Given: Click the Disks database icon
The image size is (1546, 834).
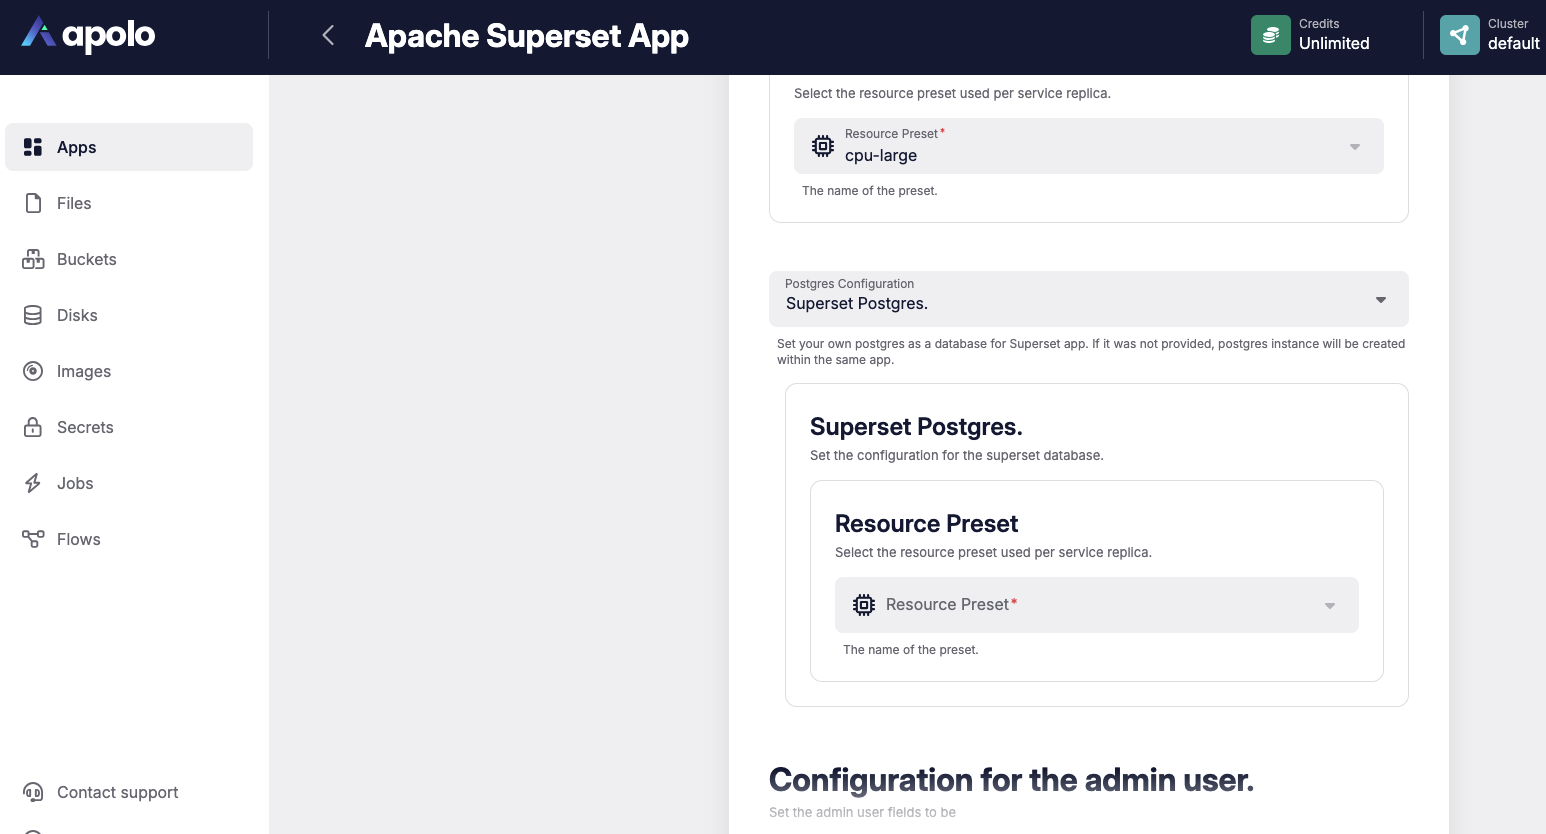Looking at the screenshot, I should point(33,315).
